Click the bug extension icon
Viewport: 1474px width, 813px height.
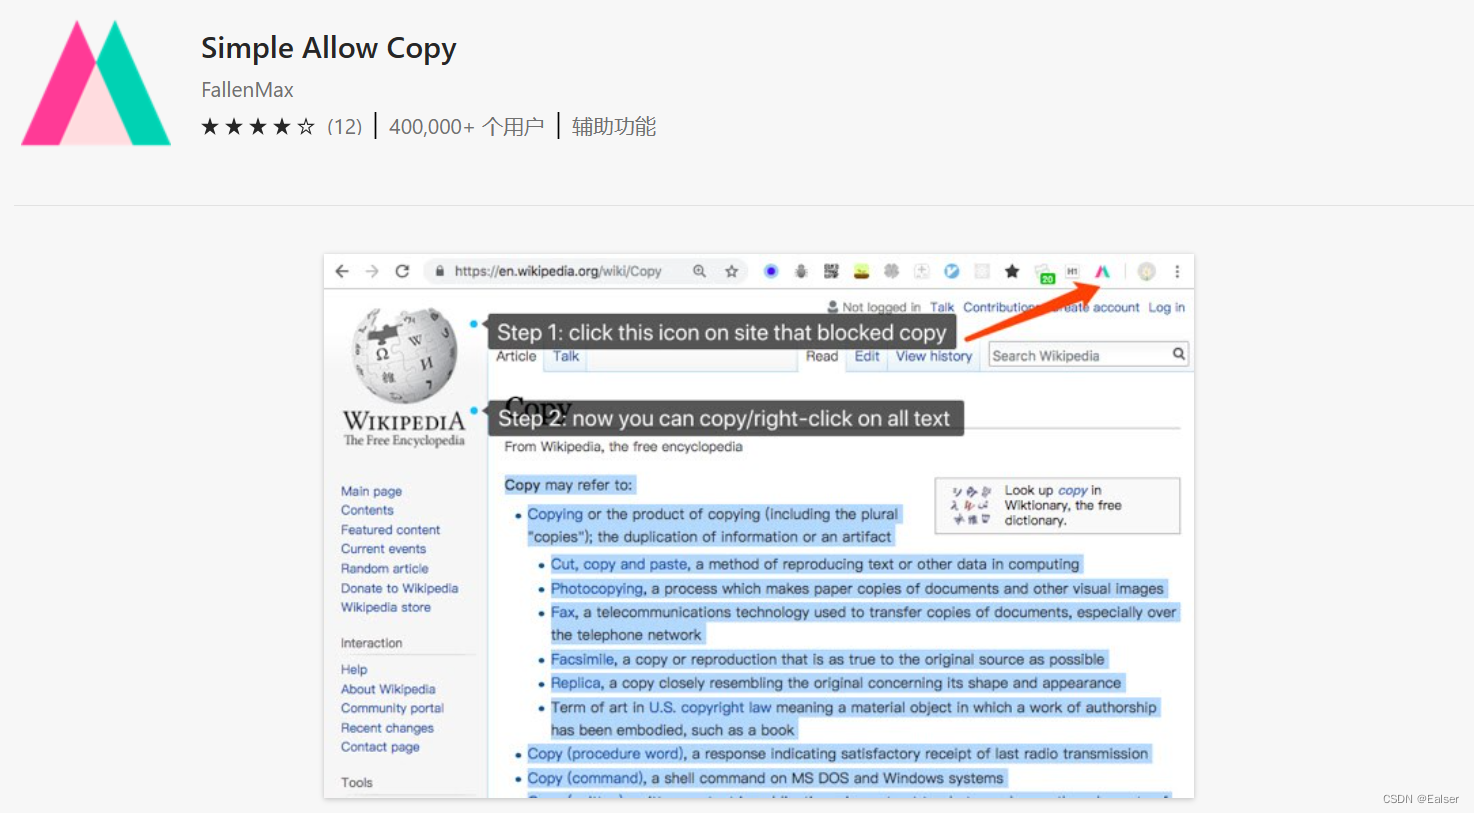(x=801, y=271)
